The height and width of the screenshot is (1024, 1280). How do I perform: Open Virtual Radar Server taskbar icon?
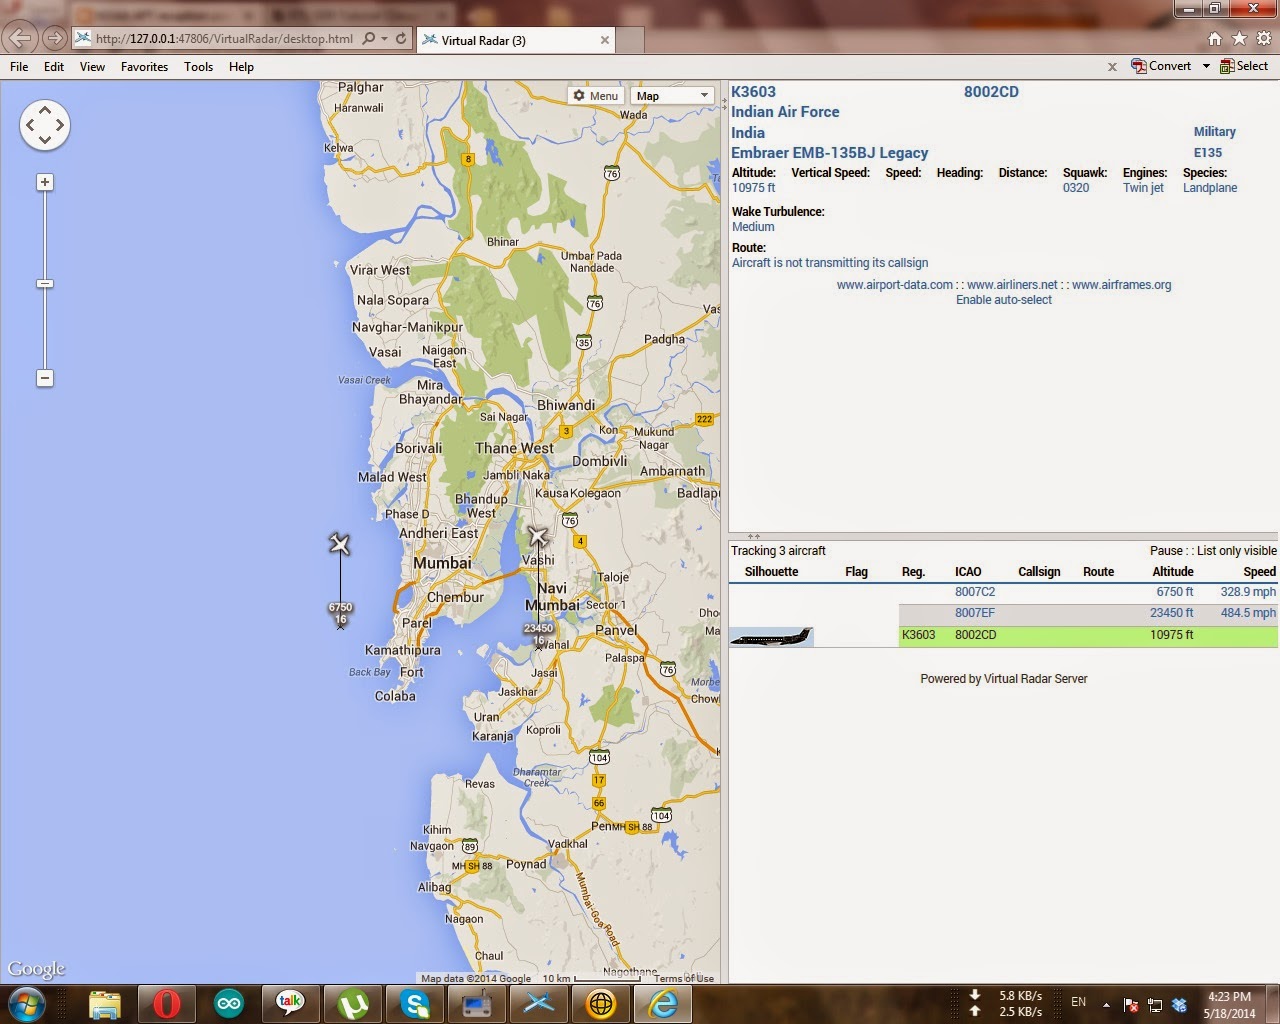click(538, 1003)
